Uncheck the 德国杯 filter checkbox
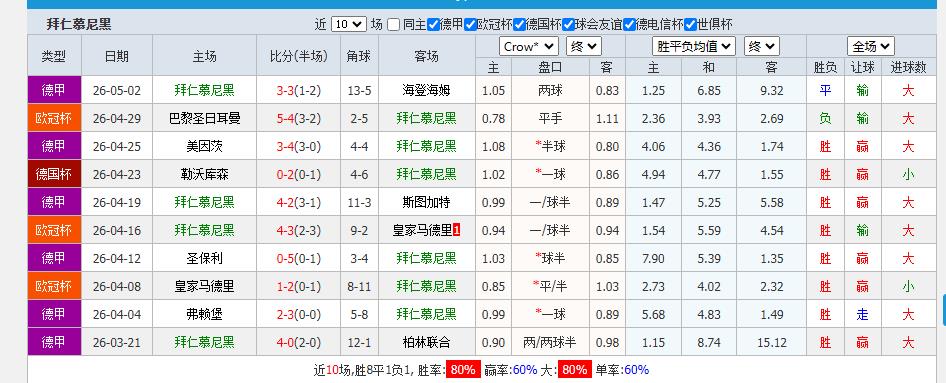The width and height of the screenshot is (946, 383). pos(519,25)
